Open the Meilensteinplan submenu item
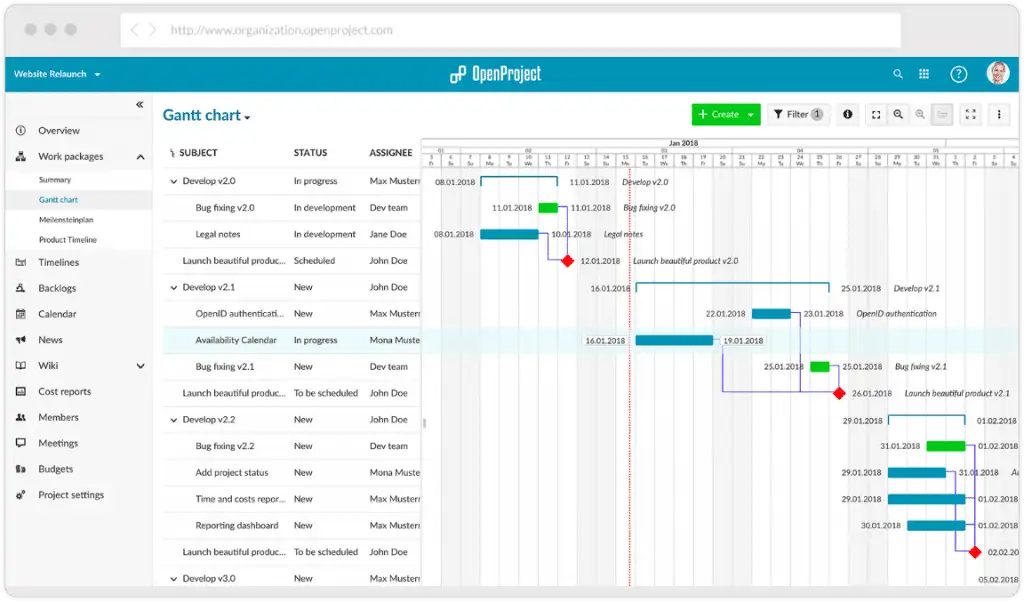 pyautogui.click(x=66, y=219)
